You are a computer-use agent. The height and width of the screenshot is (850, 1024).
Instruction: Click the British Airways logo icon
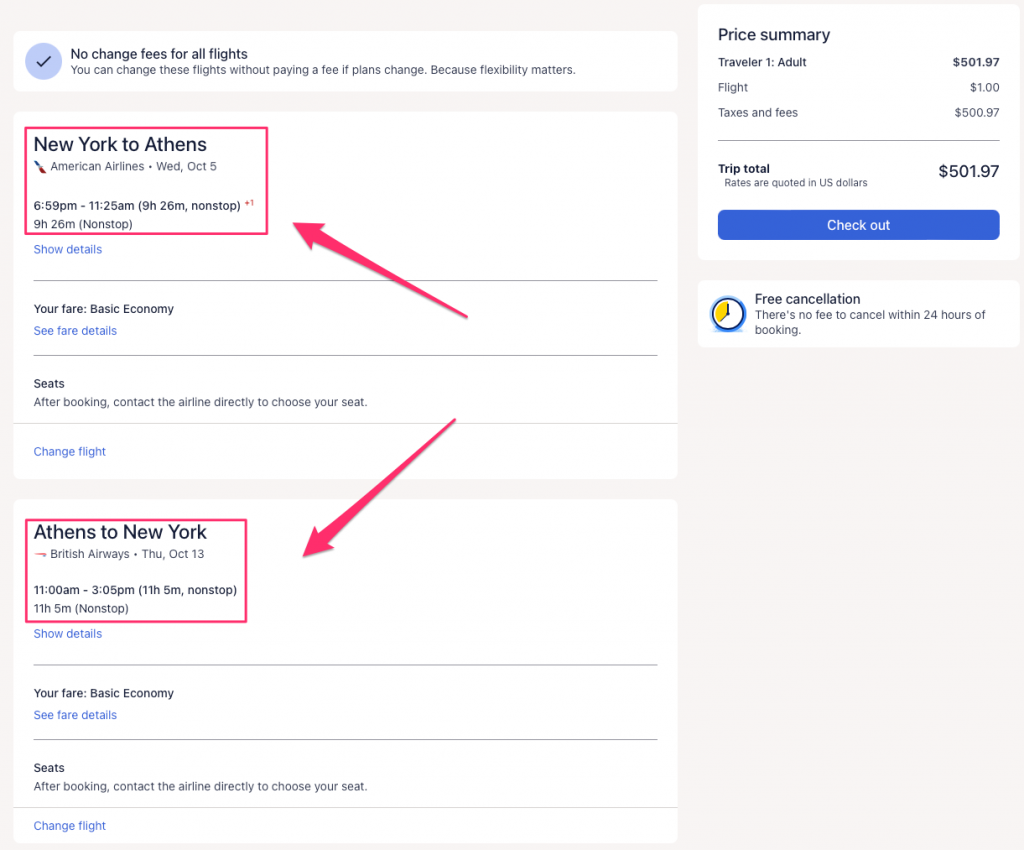[40, 554]
